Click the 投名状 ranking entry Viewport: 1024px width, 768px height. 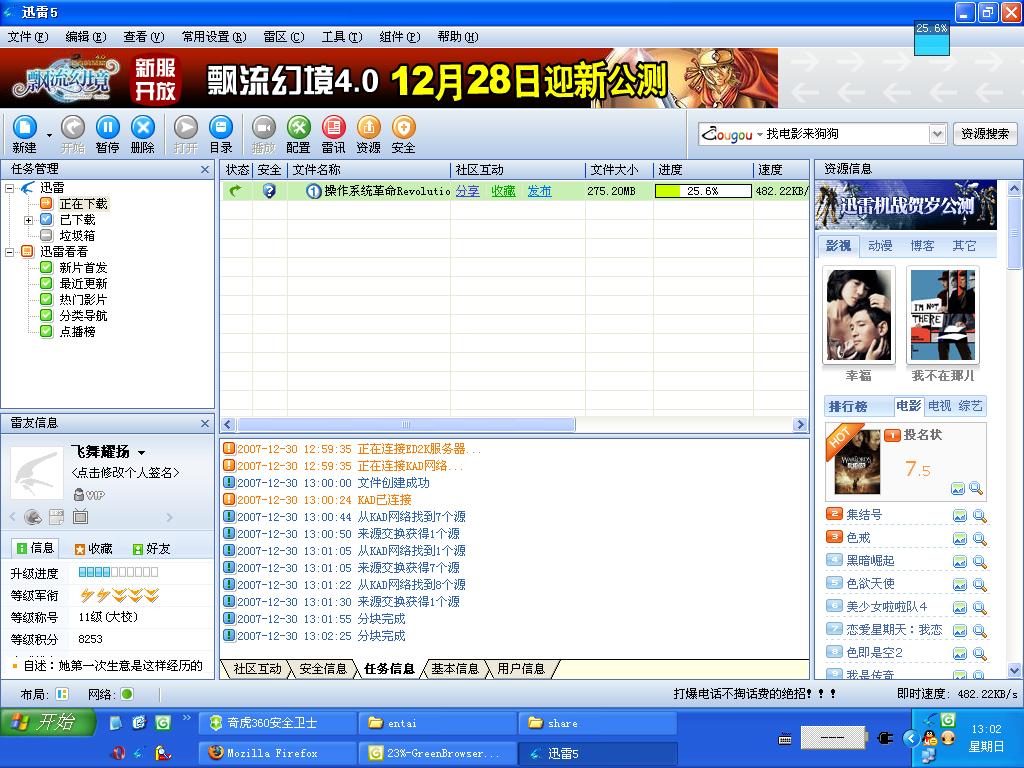tap(906, 461)
